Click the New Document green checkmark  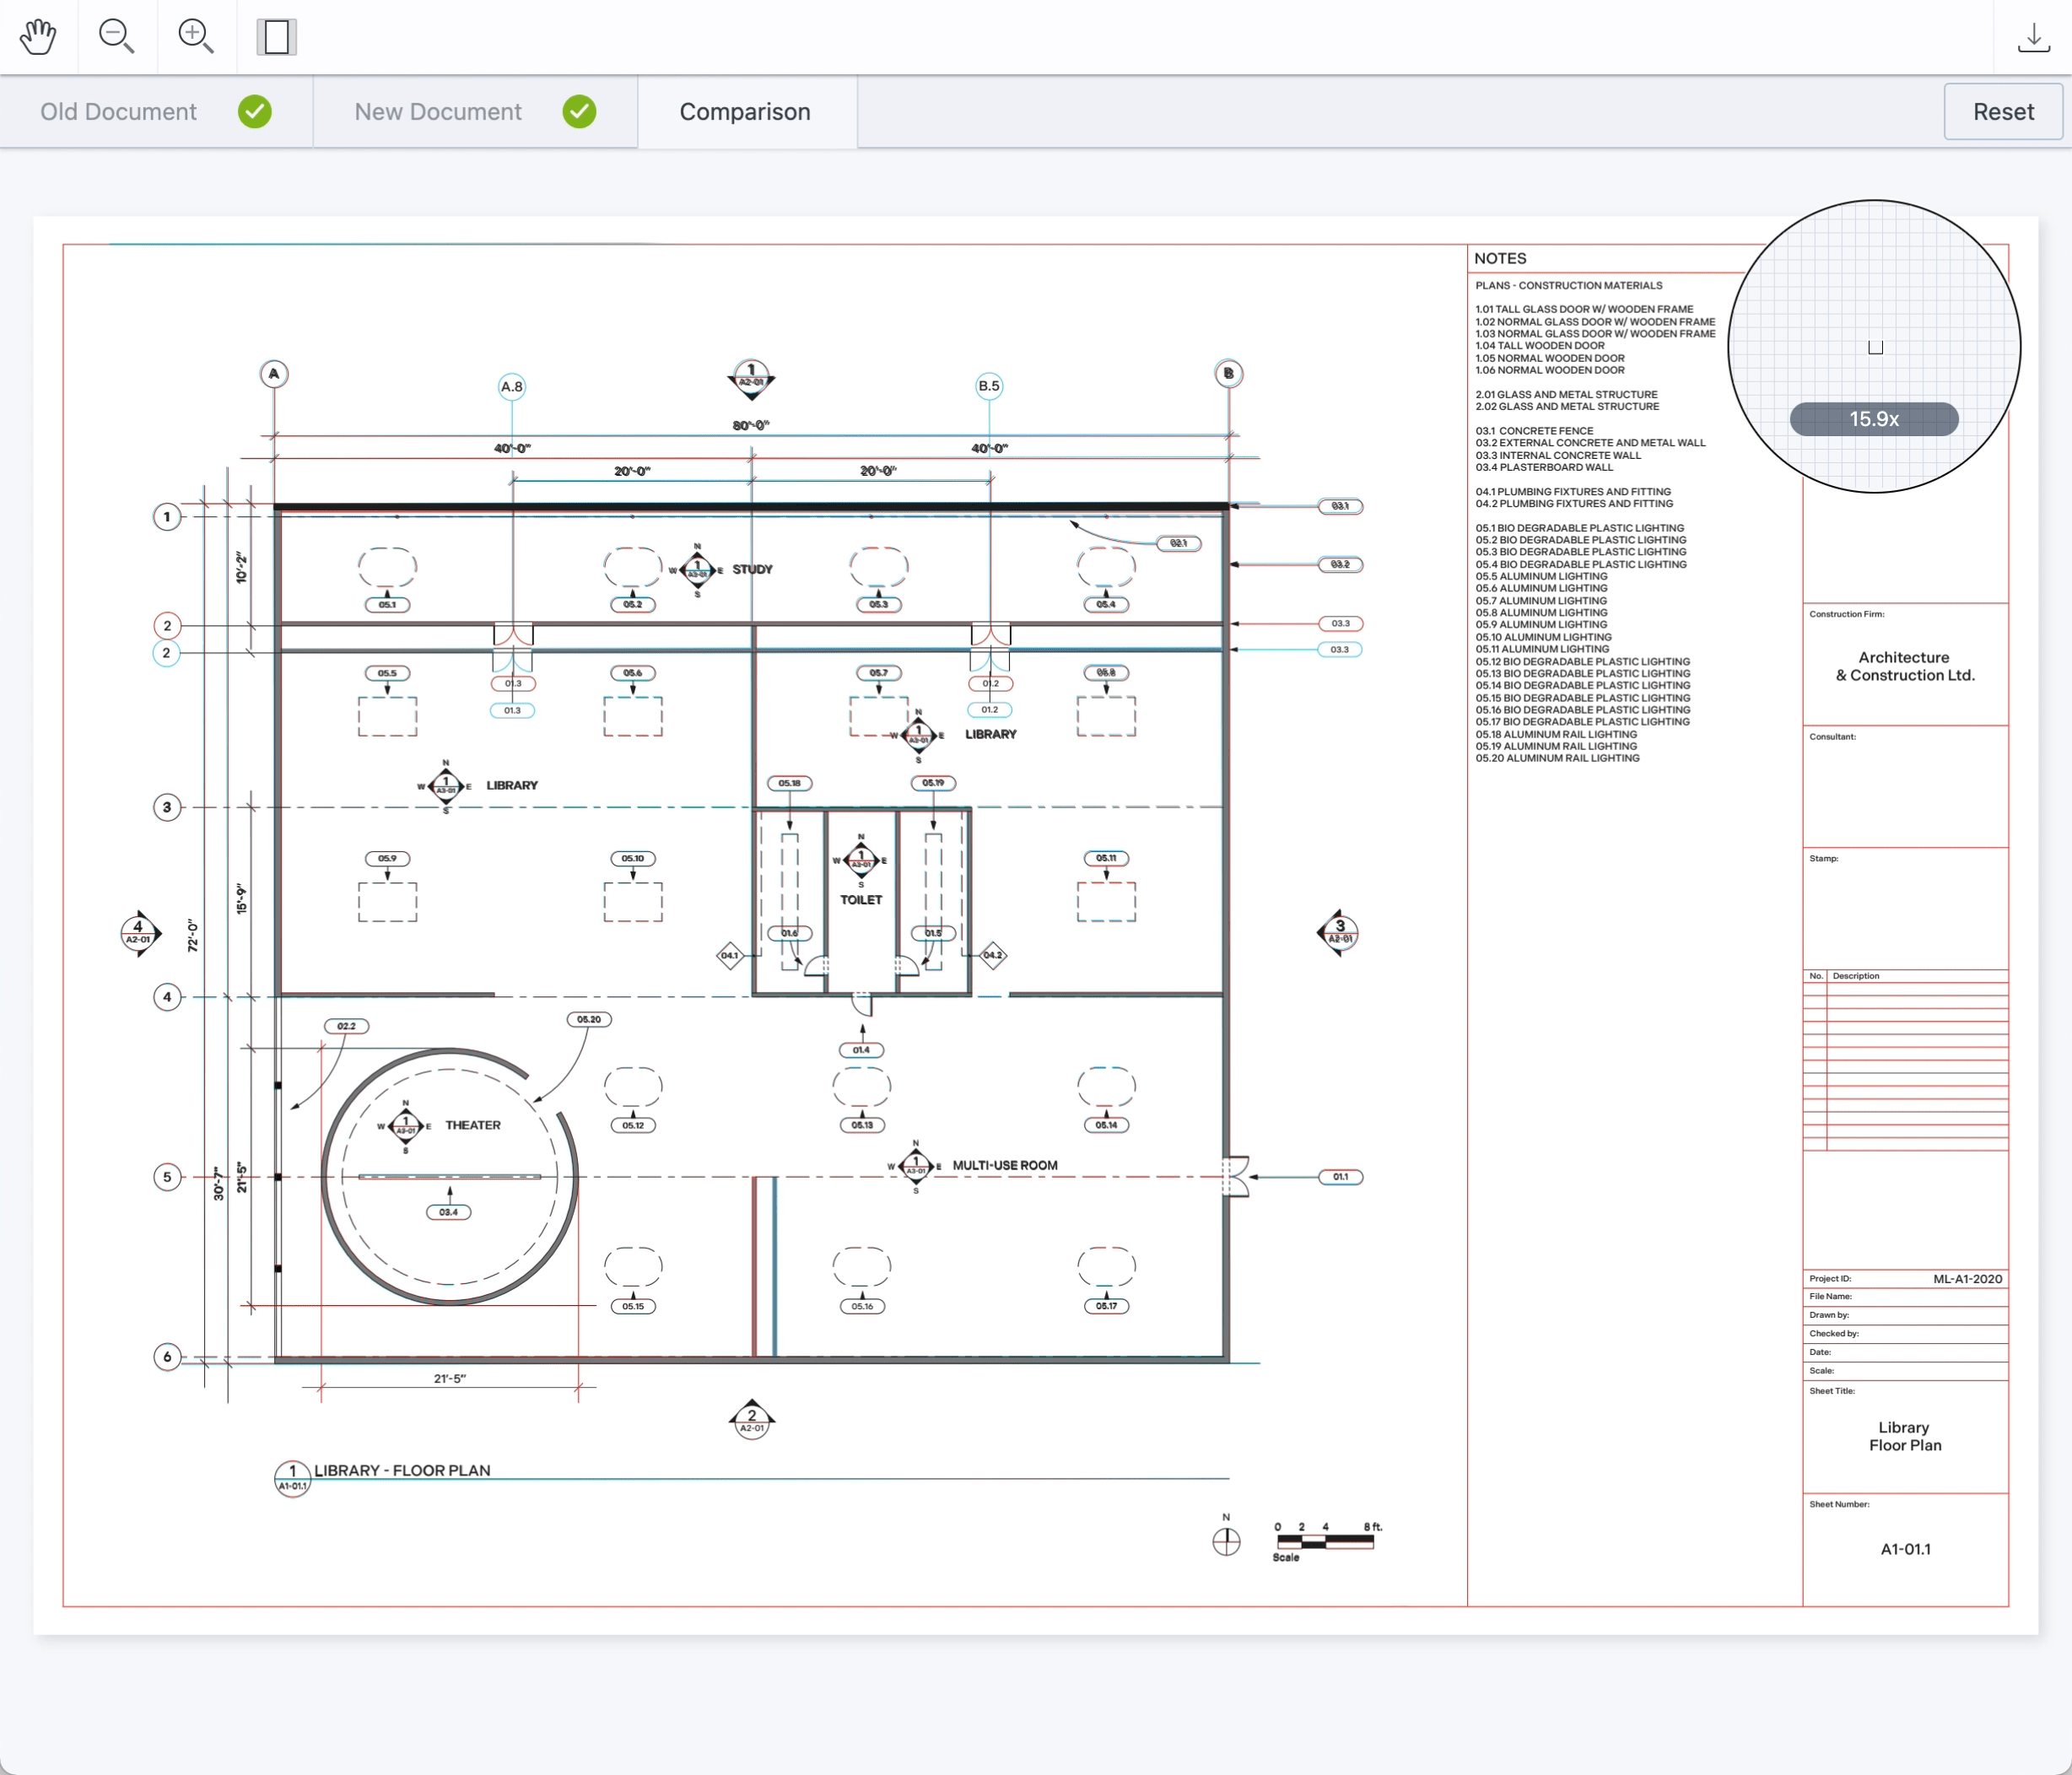coord(579,111)
